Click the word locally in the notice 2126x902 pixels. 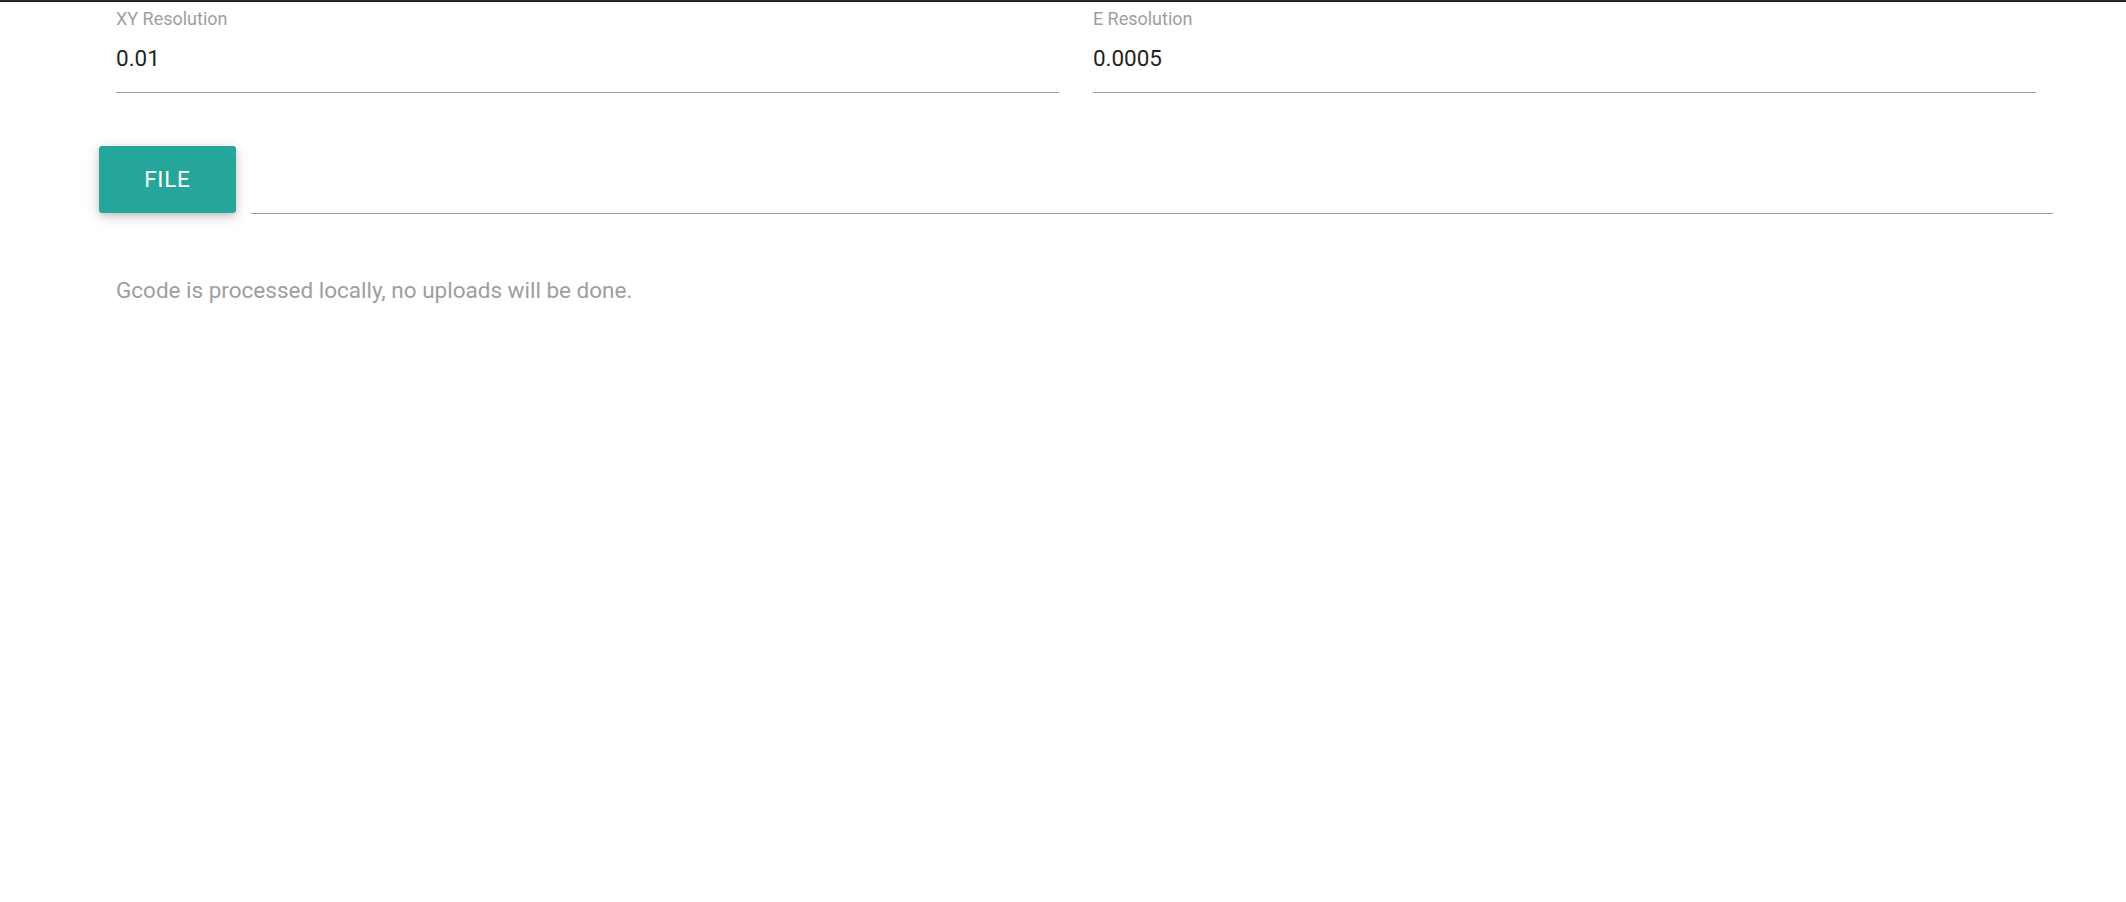pyautogui.click(x=351, y=291)
